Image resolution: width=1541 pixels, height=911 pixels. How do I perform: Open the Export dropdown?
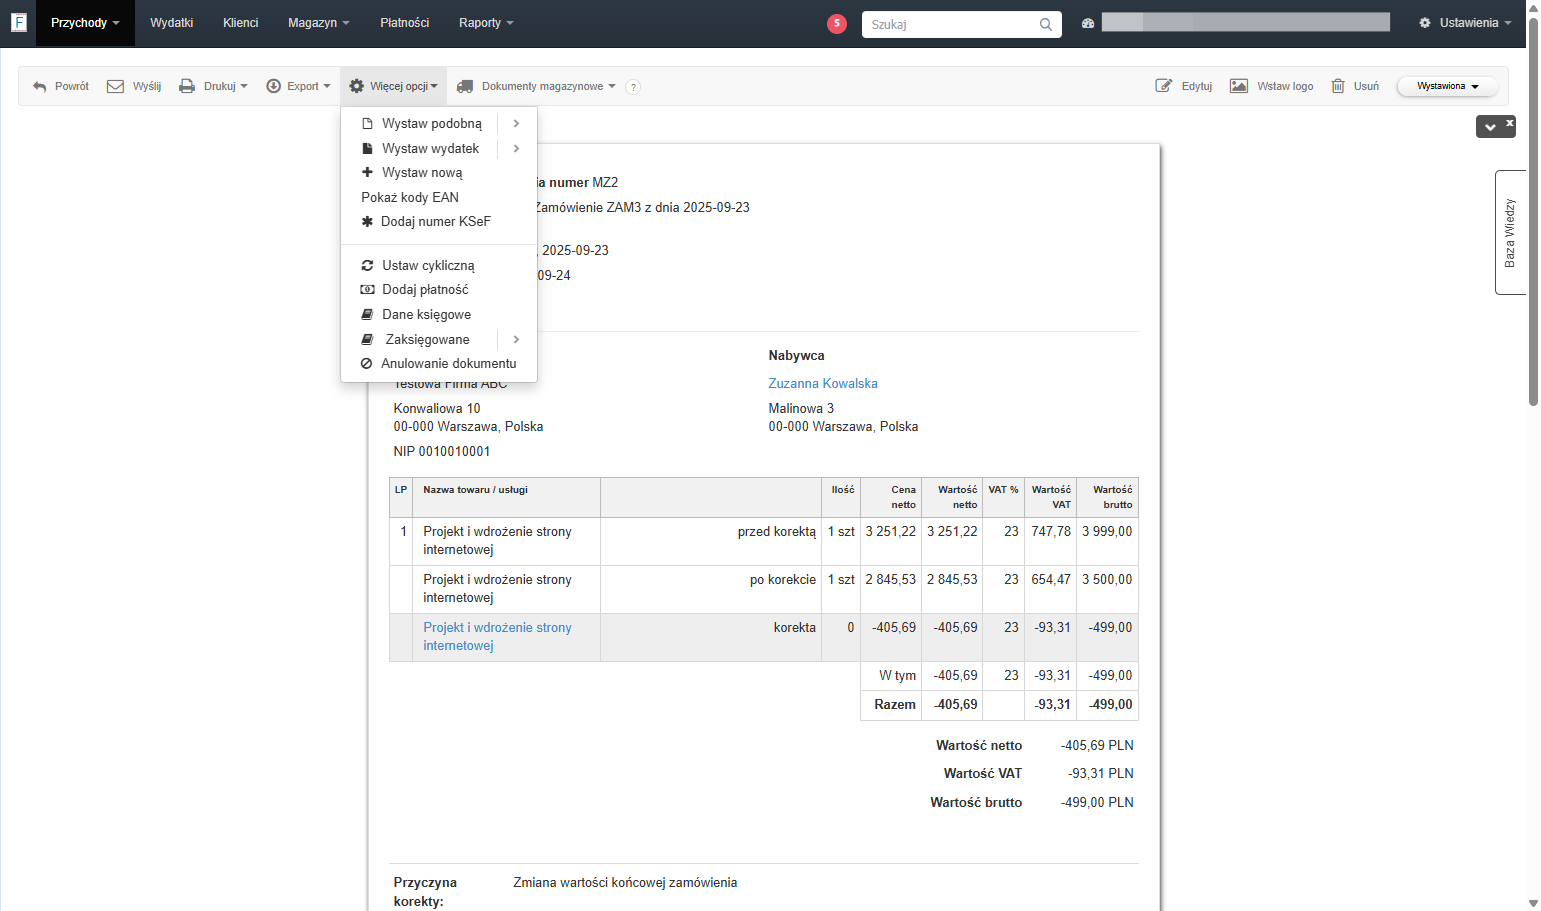(x=298, y=86)
